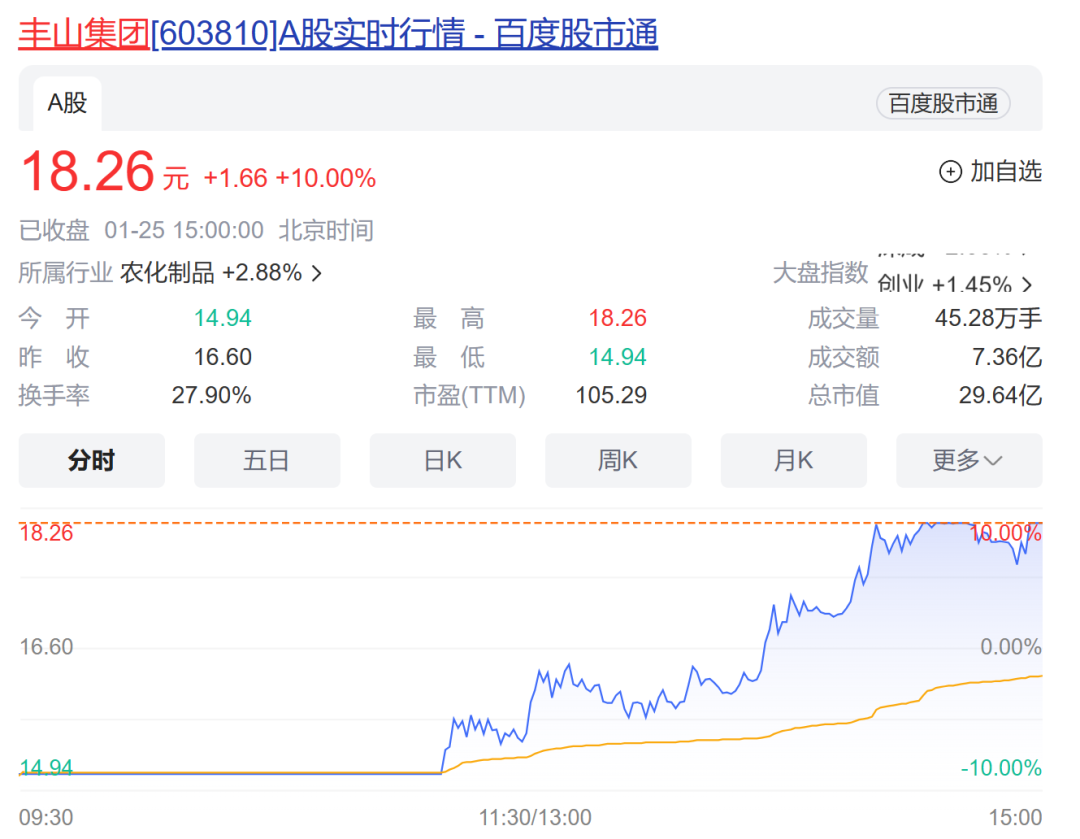Switch to the 周K chart tab
1080x839 pixels.
click(x=618, y=460)
